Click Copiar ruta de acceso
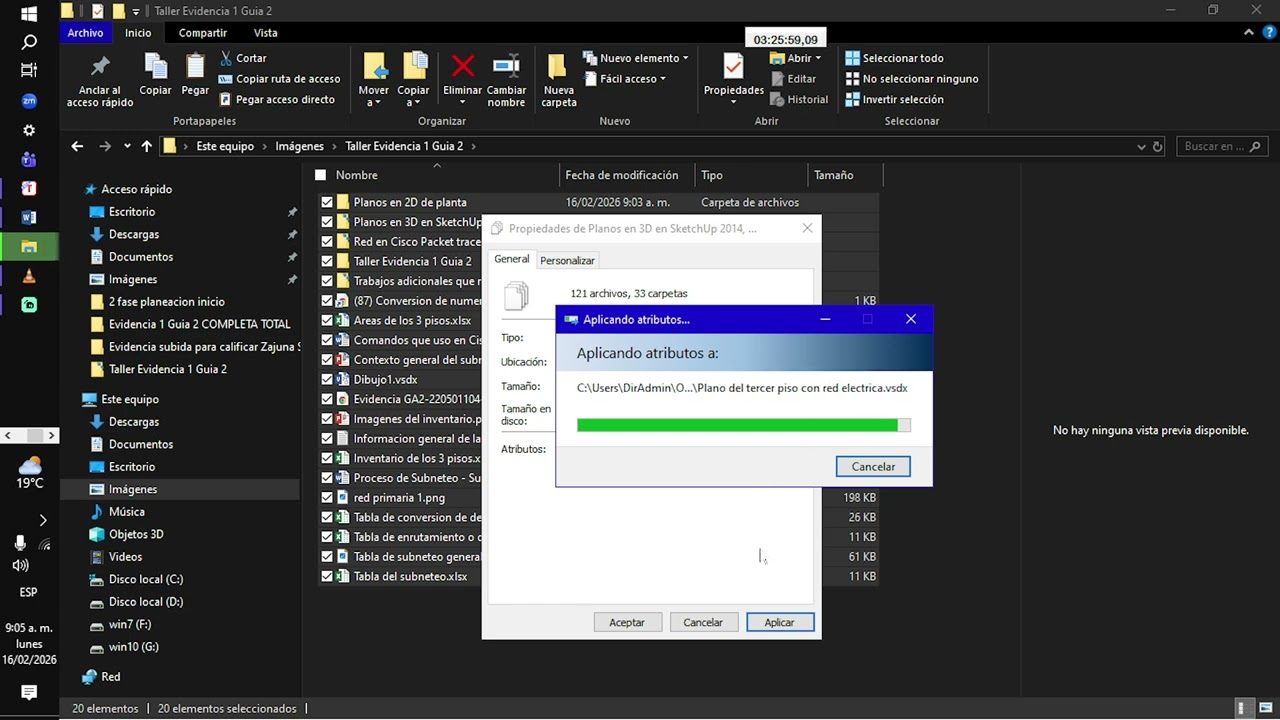 pyautogui.click(x=279, y=79)
